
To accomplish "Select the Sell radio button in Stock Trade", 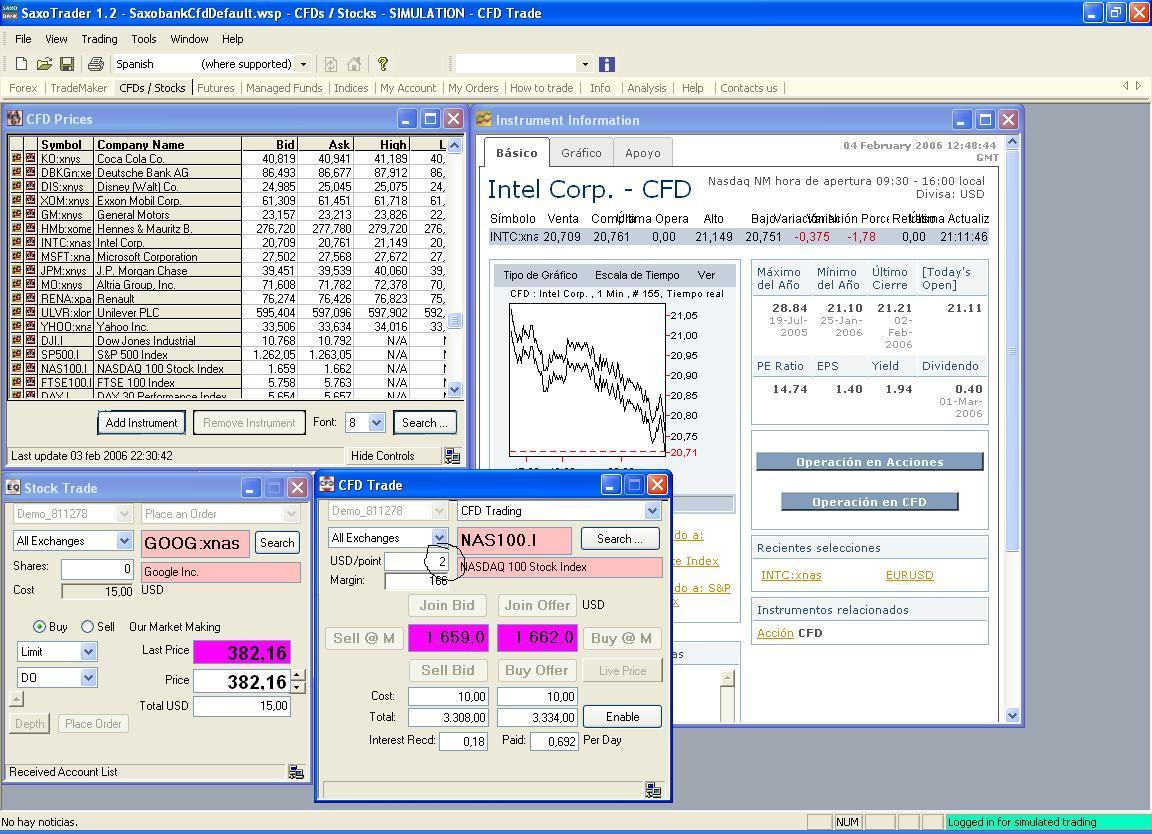I will tap(87, 627).
